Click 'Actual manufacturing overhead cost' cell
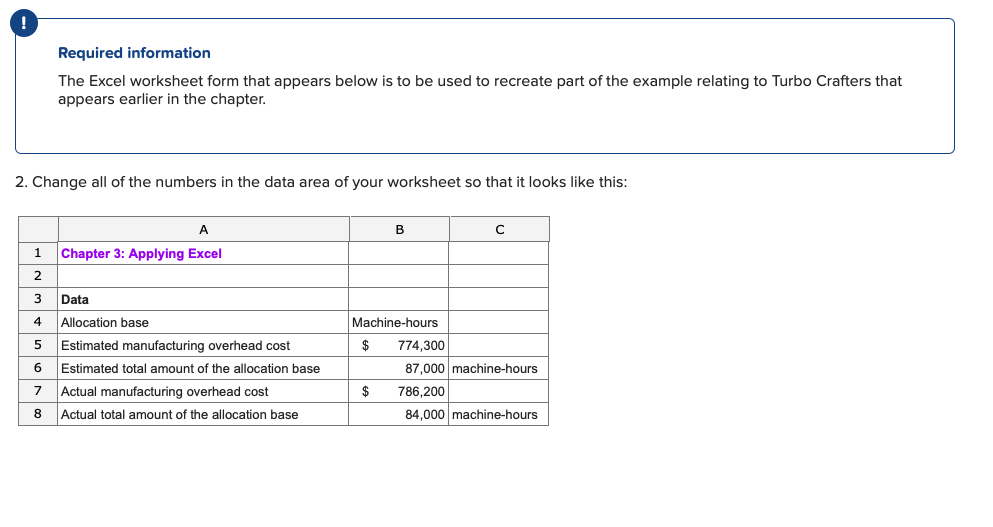 coord(203,391)
